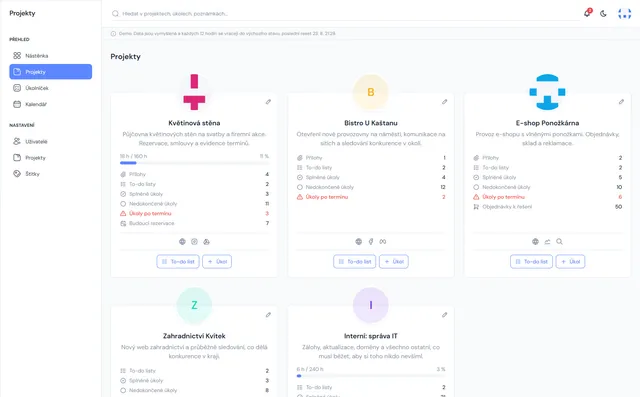Click the info icon in the demo banner
Screen dimensions: 640x397
pyautogui.click(x=113, y=33)
